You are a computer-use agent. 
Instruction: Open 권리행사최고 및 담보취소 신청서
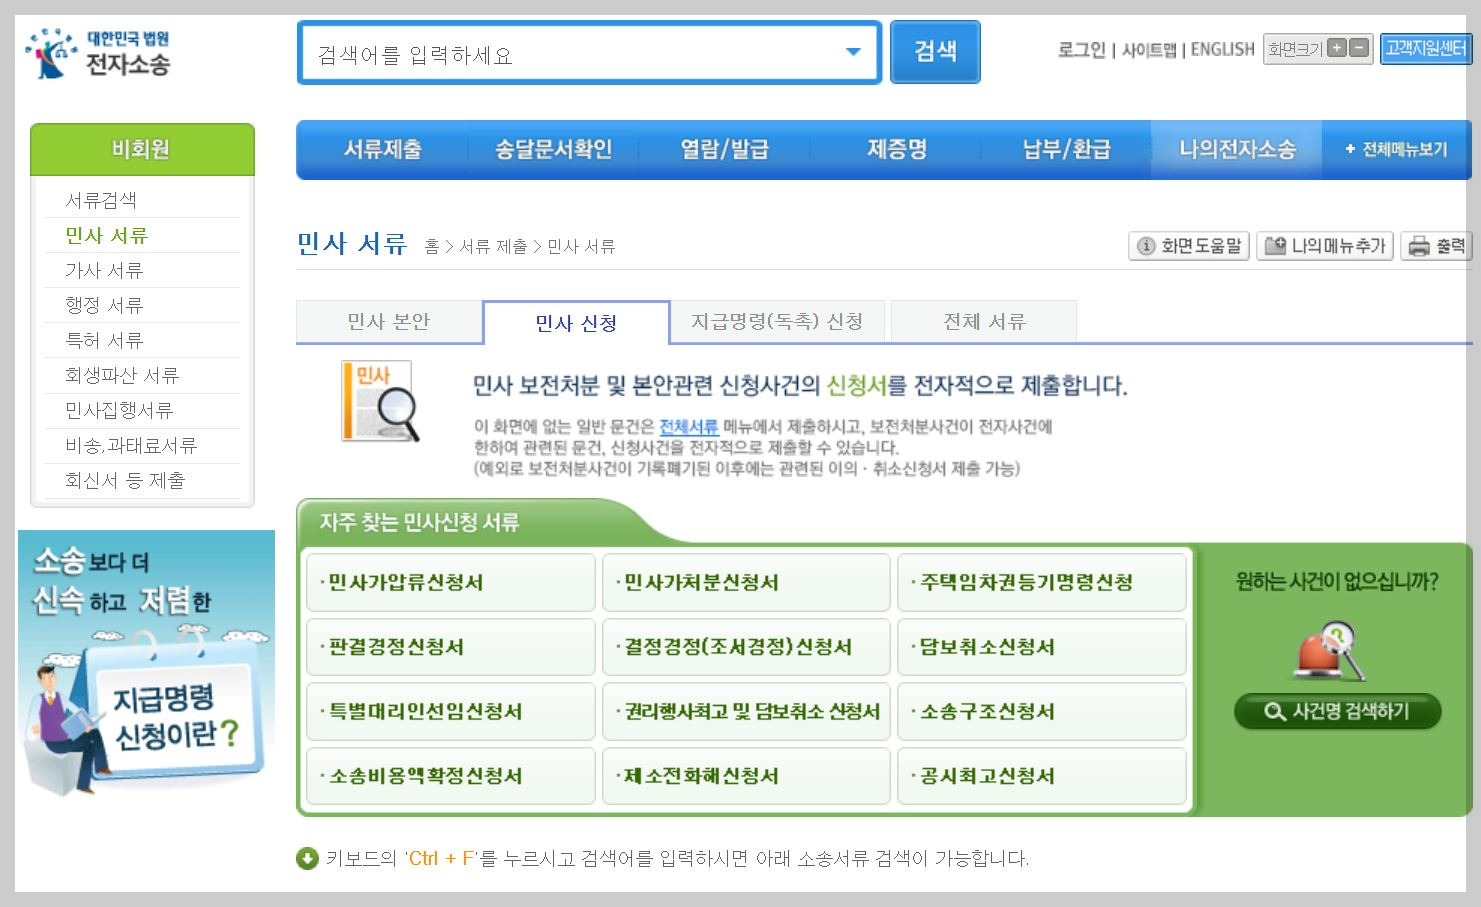tap(746, 712)
